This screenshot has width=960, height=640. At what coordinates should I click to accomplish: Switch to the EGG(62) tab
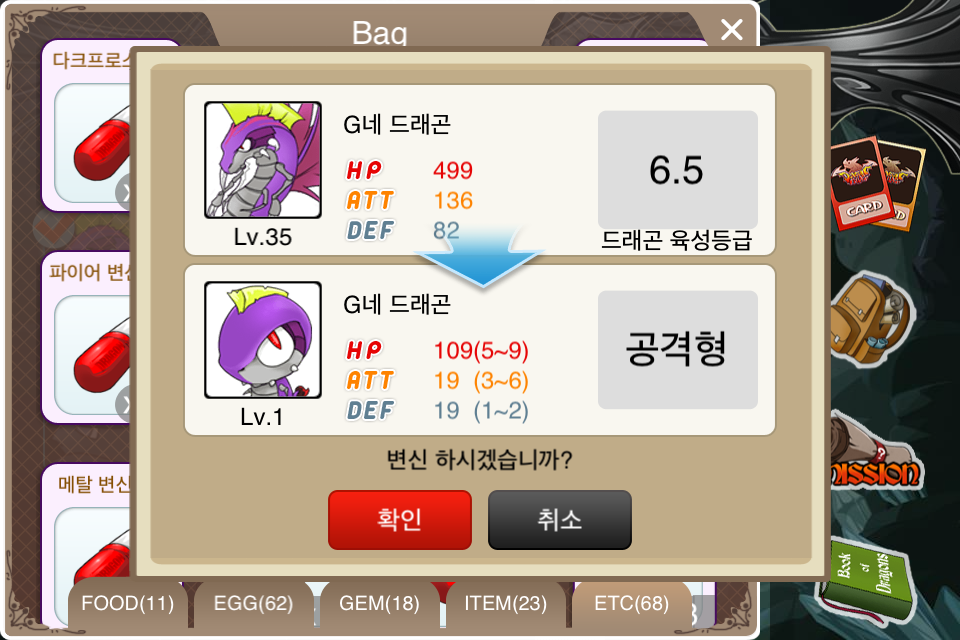pos(253,603)
